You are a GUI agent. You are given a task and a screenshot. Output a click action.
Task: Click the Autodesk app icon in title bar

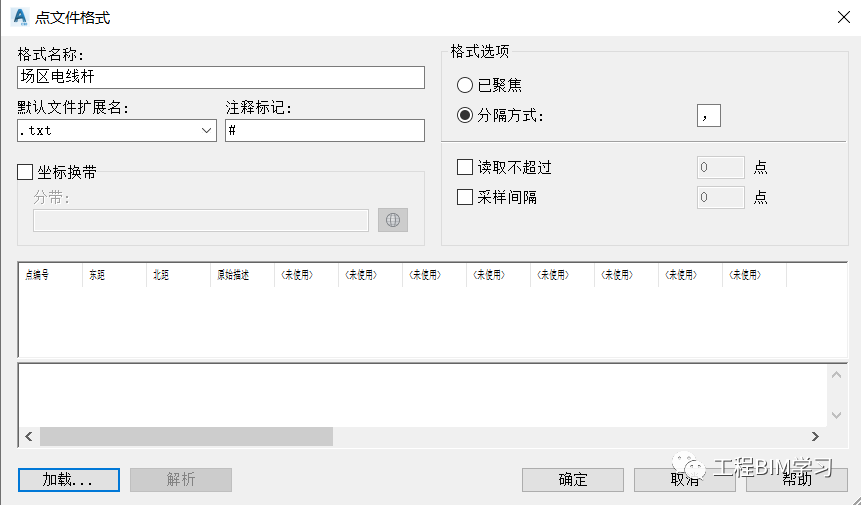click(20, 17)
